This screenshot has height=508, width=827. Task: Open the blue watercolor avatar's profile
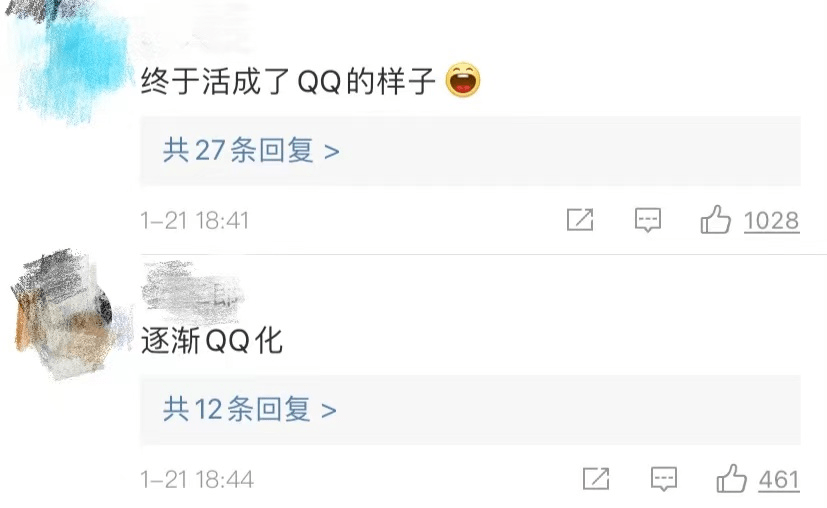[x=69, y=61]
